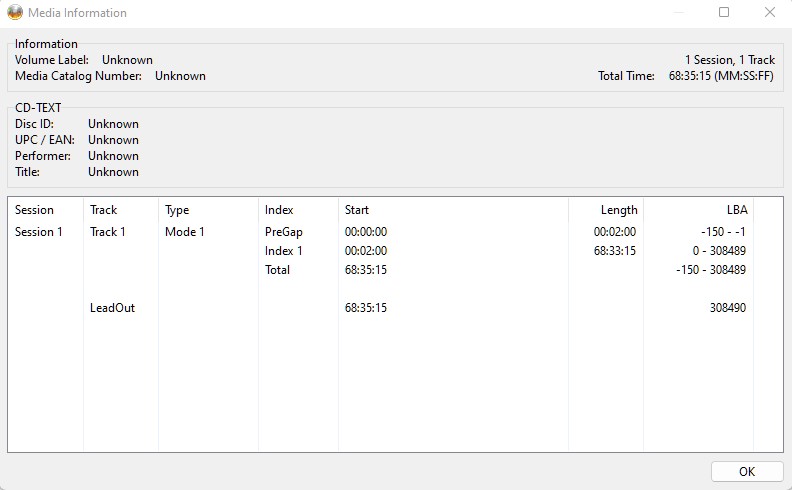Click the Total Time value 68:35:15

pos(690,76)
